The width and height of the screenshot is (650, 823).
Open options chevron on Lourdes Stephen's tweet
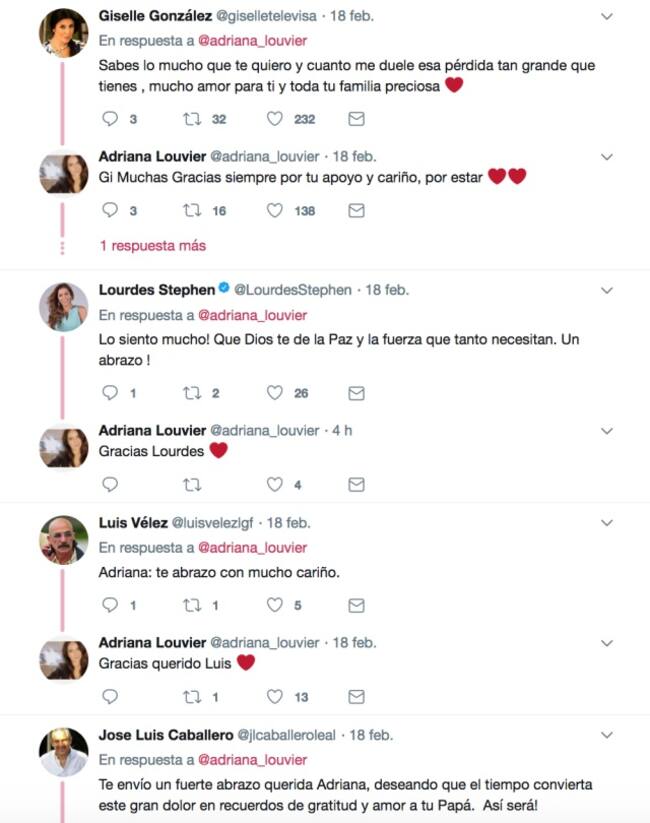607,291
